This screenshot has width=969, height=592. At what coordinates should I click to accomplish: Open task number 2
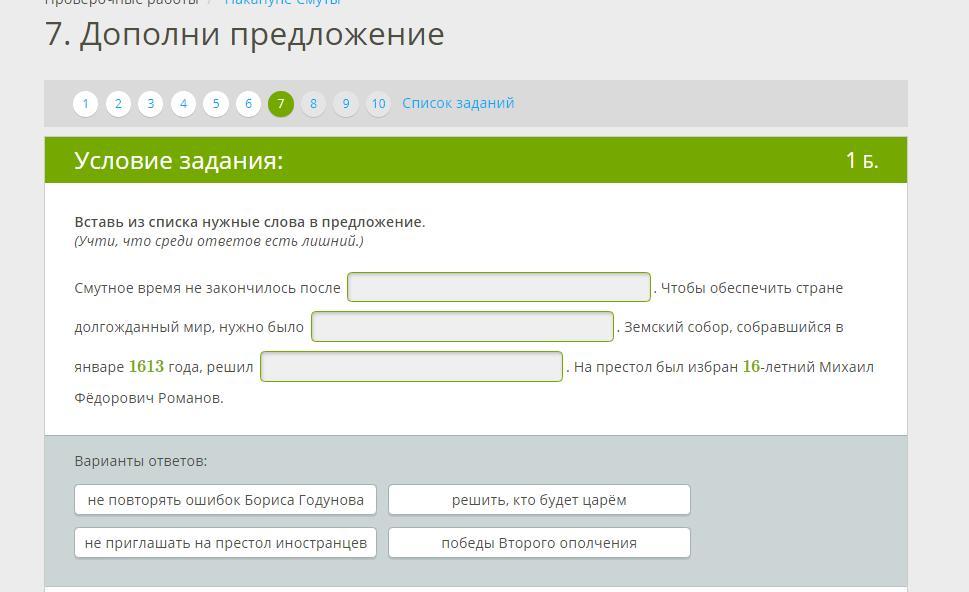point(118,104)
